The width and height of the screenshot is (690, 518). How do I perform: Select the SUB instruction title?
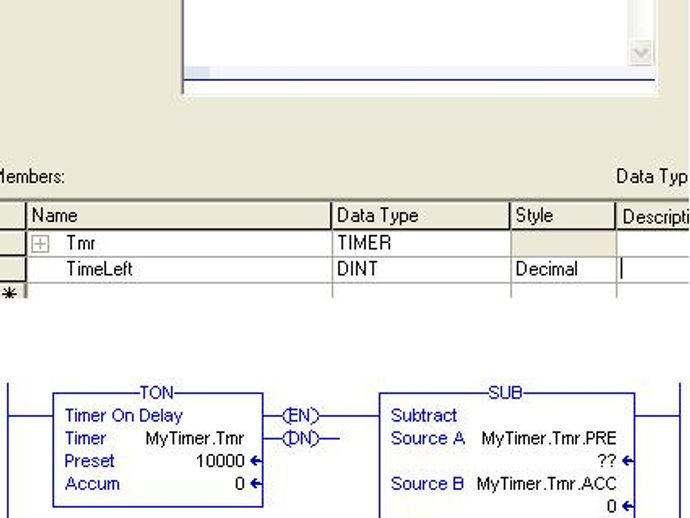point(506,393)
